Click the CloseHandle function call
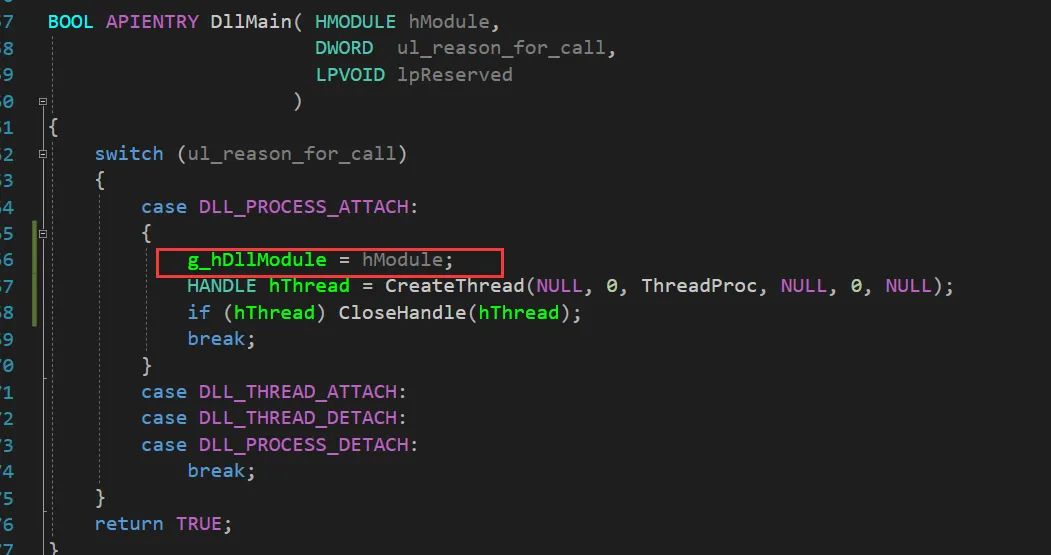The height and width of the screenshot is (555, 1051). coord(402,313)
